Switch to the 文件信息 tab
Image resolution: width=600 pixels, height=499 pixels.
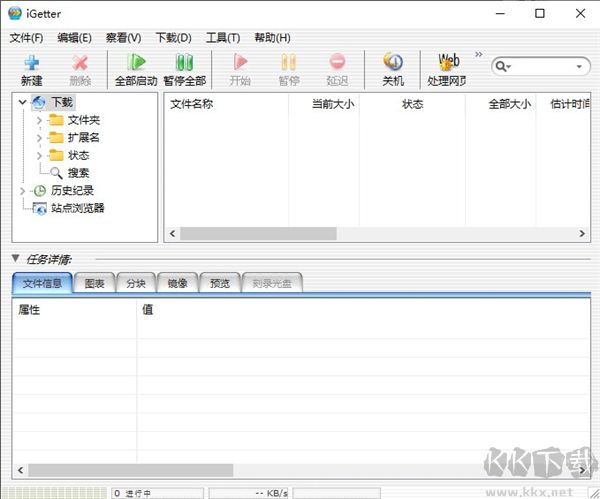(42, 283)
